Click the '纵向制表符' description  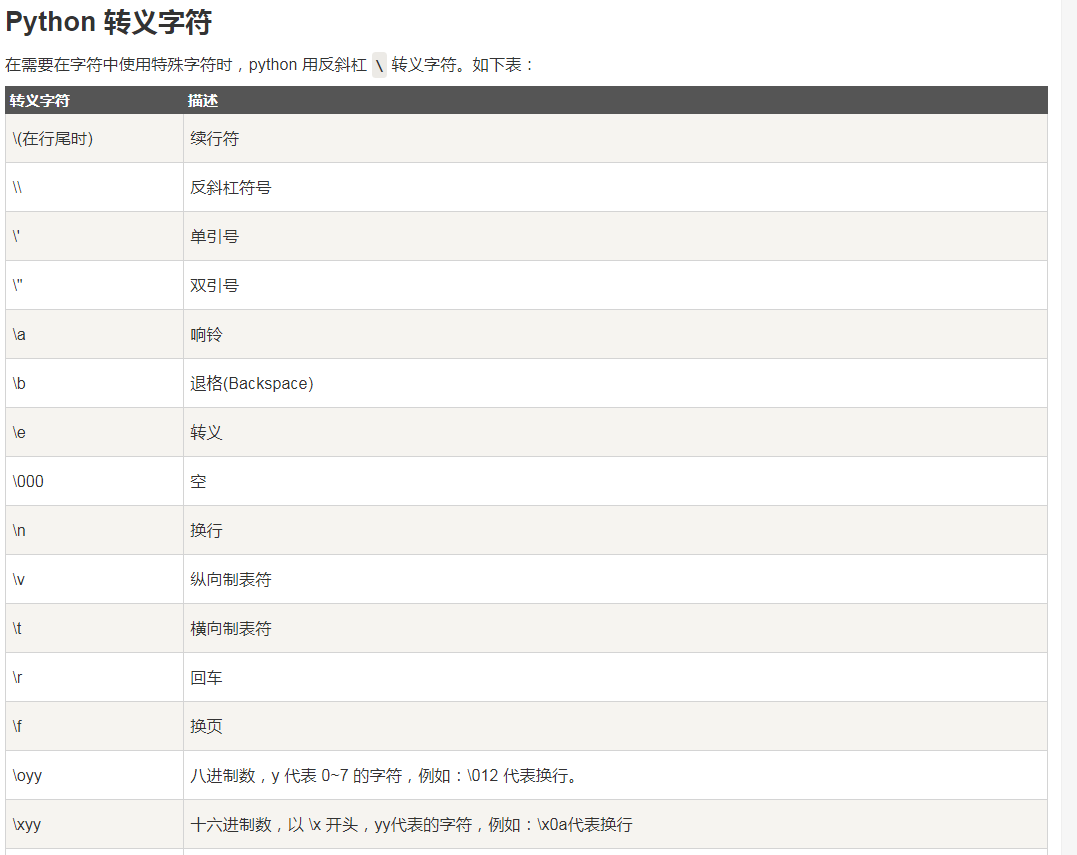click(231, 580)
